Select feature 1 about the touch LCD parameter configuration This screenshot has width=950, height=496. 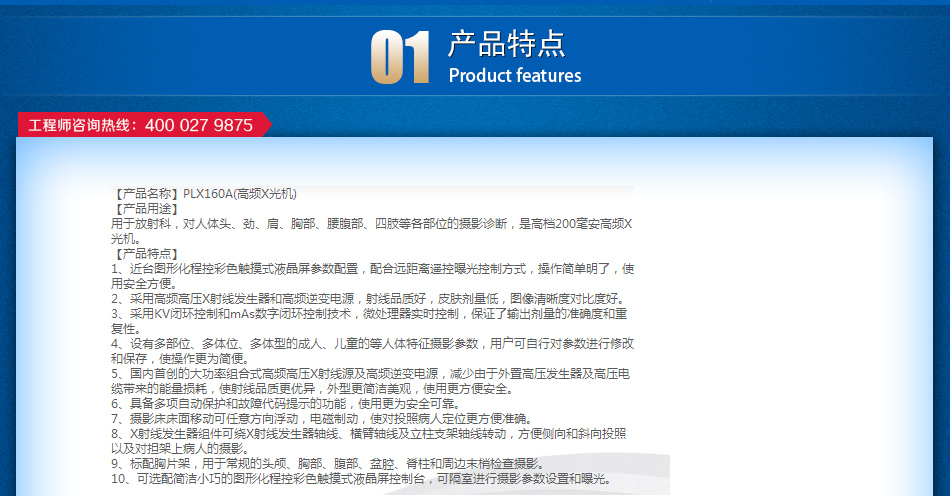click(372, 269)
